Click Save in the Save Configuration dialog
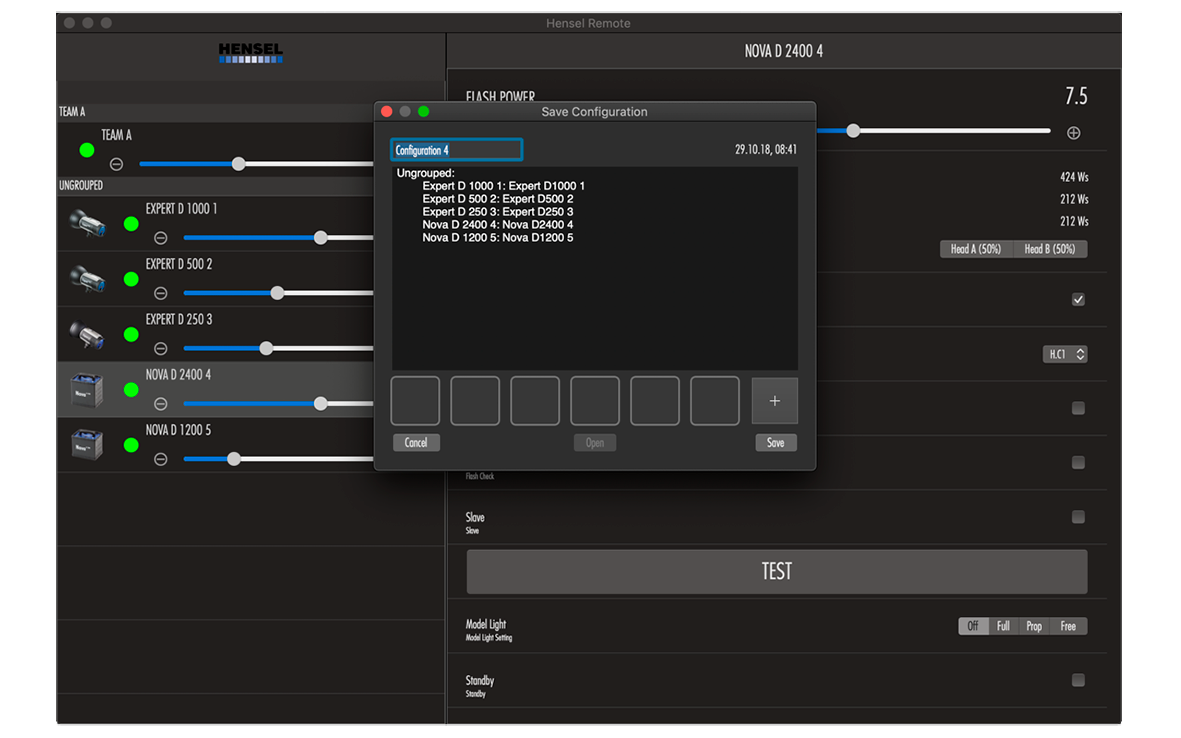This screenshot has height=738, width=1181. click(x=775, y=442)
